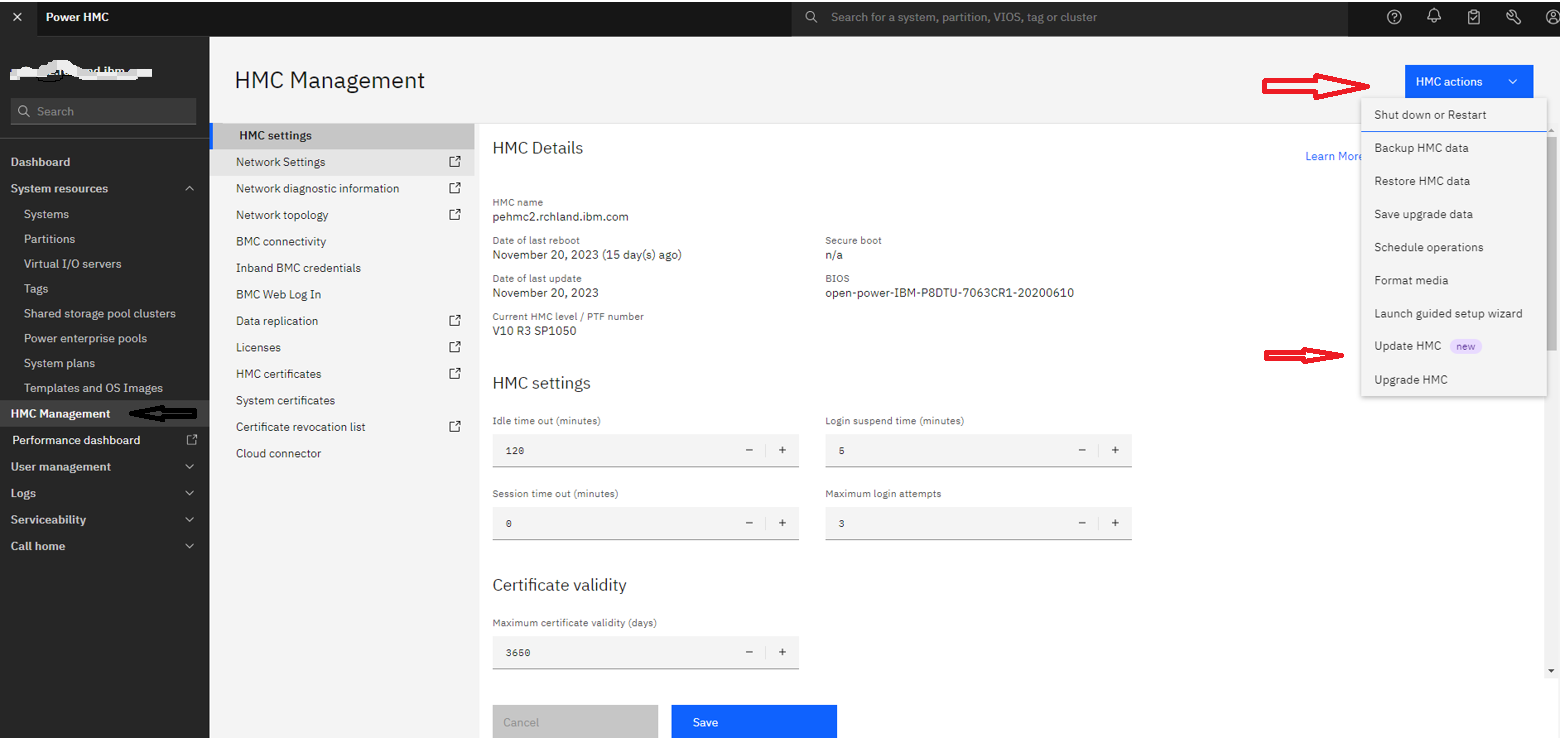Choose Restore HMC data
1560x741 pixels.
(x=1454, y=181)
